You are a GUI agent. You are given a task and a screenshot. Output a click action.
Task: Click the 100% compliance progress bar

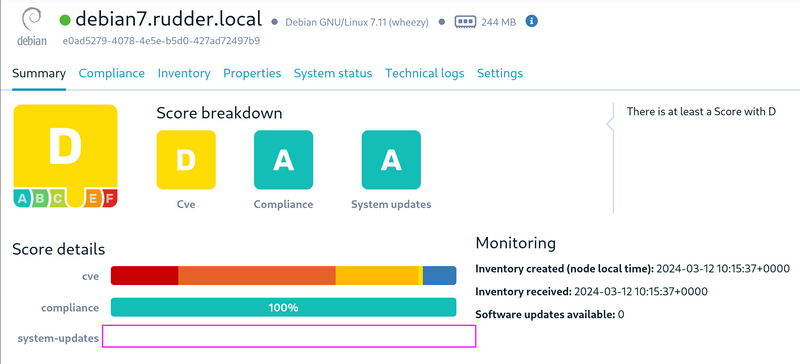click(x=283, y=307)
